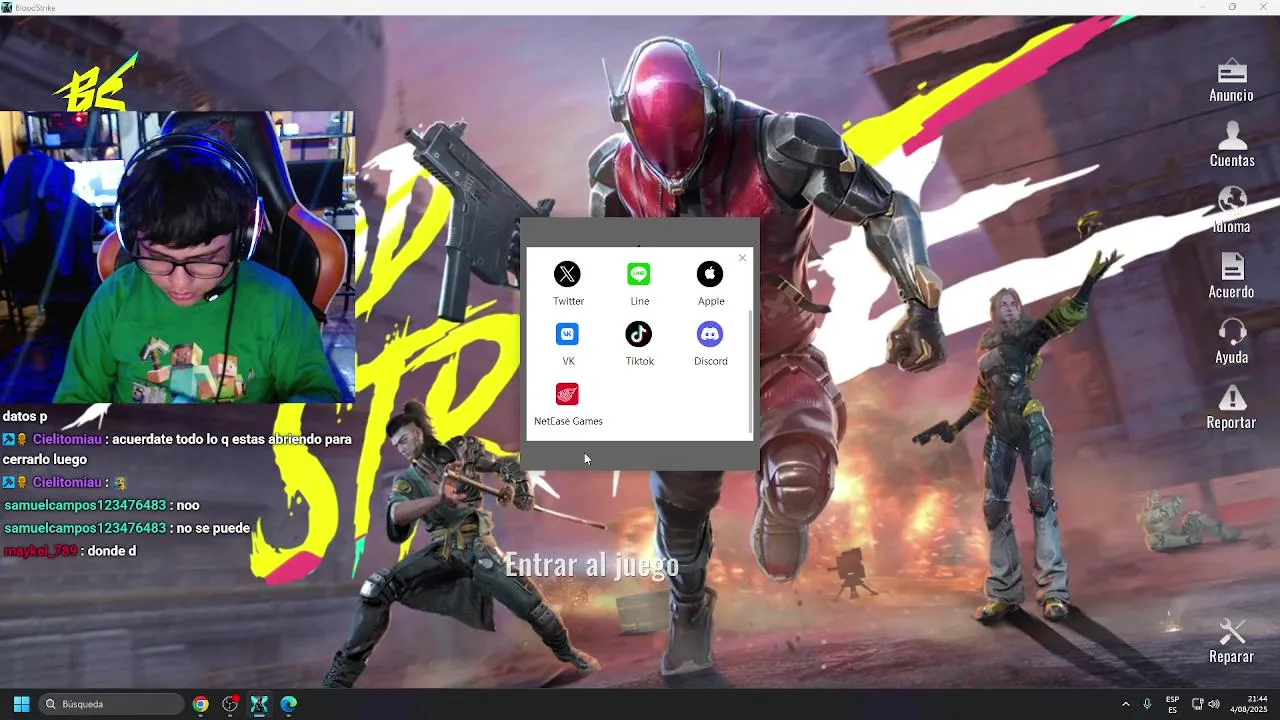
Task: Click maykel_789 chat username
Action: (x=41, y=551)
